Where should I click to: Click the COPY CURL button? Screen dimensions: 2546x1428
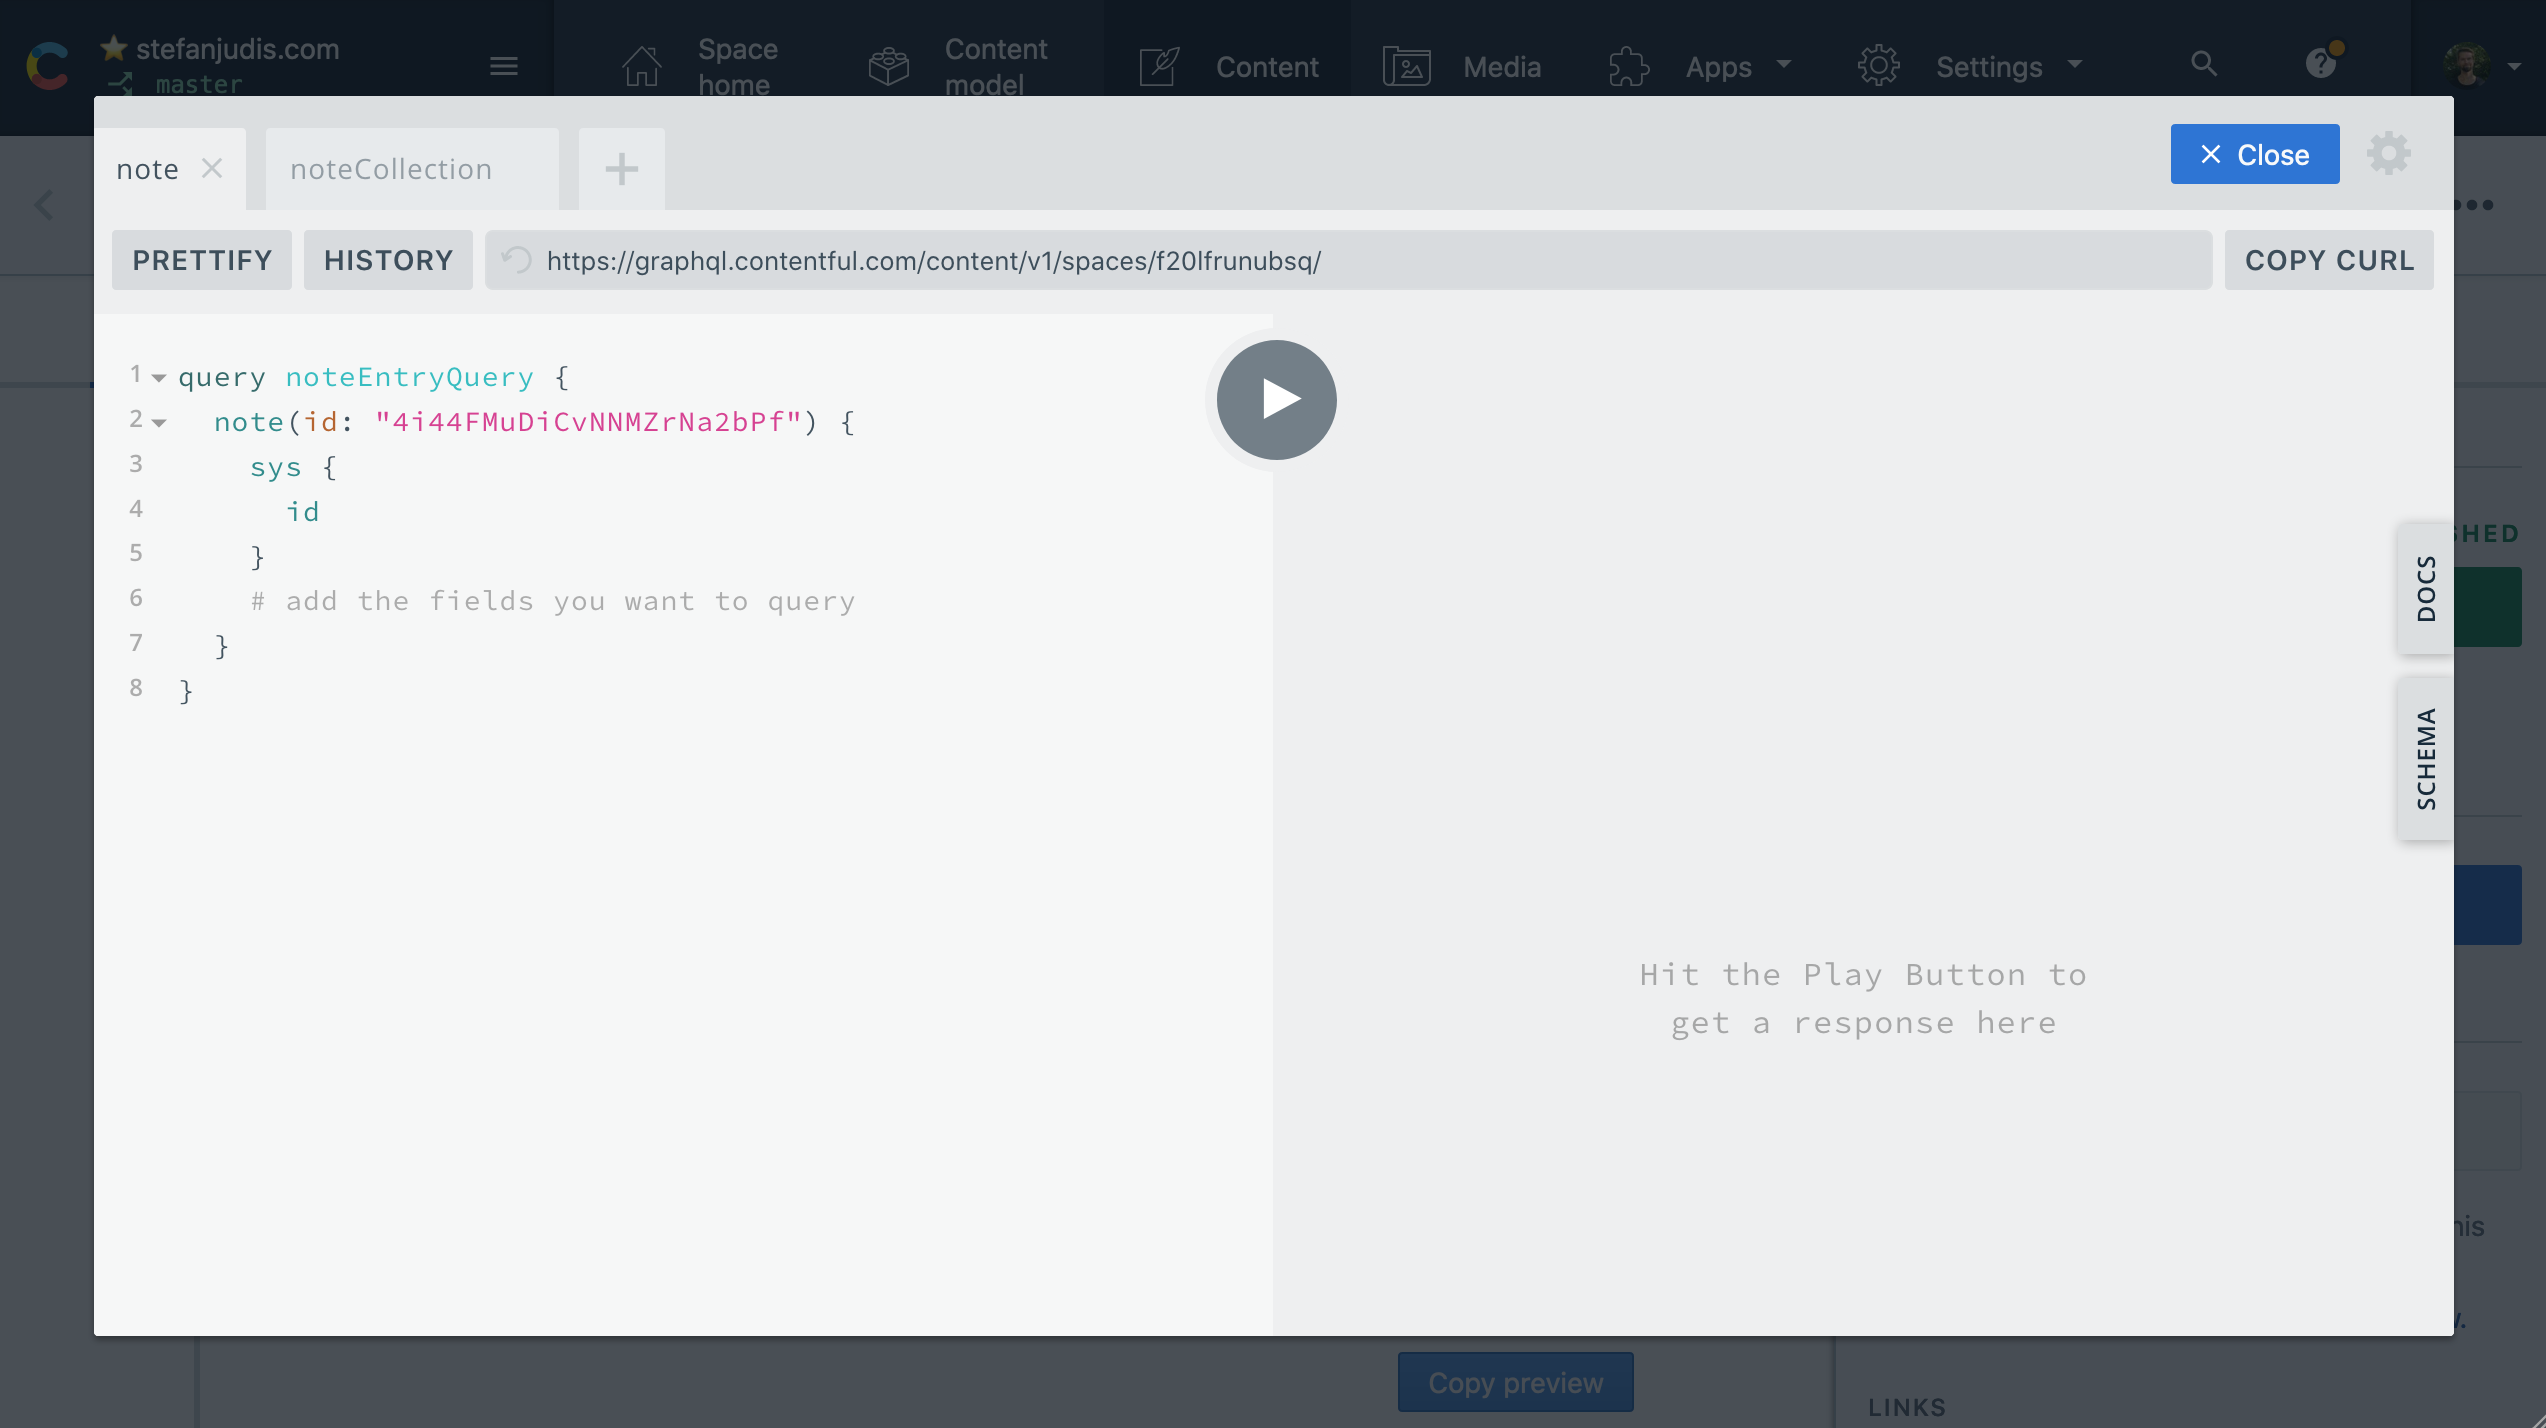[2328, 260]
